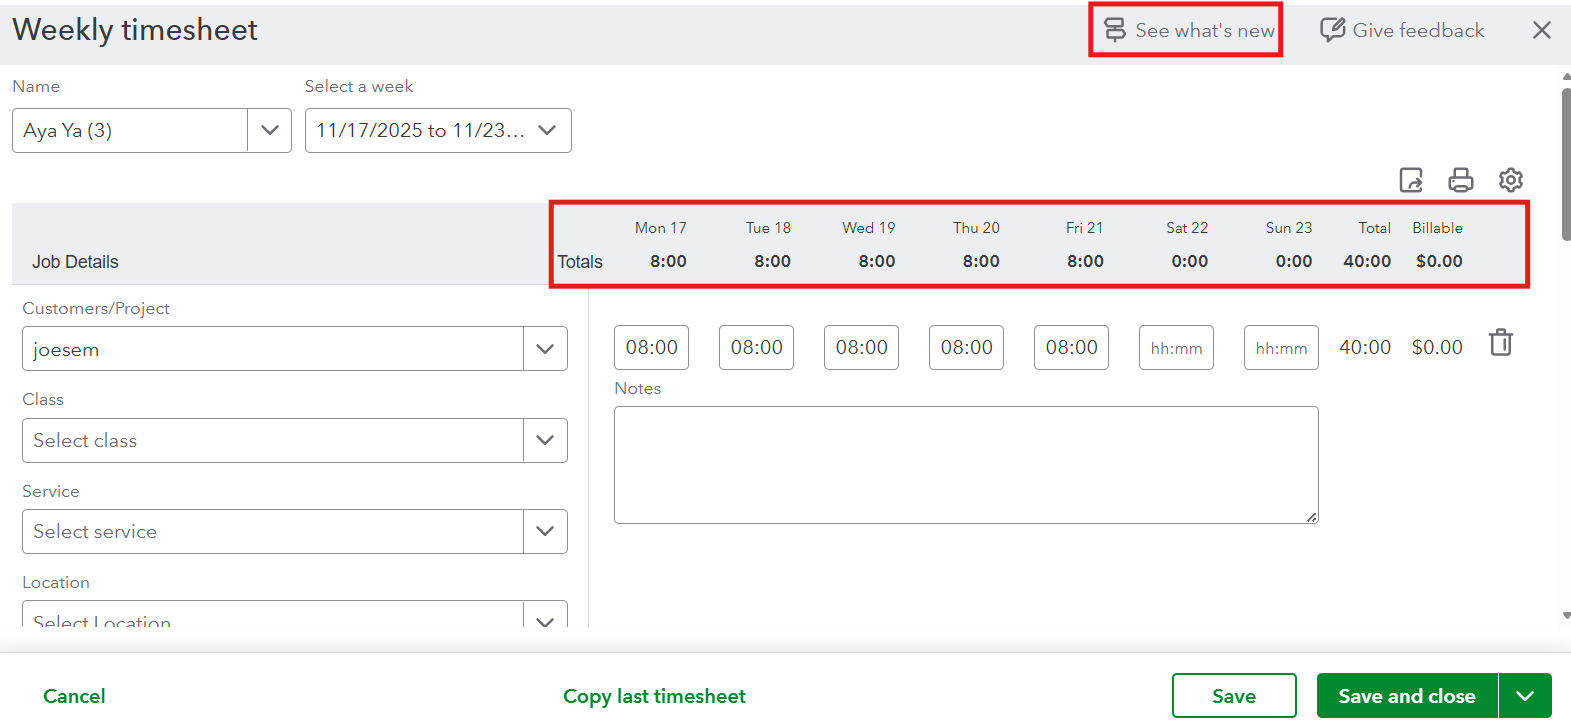Print the weekly timesheet

[1461, 180]
